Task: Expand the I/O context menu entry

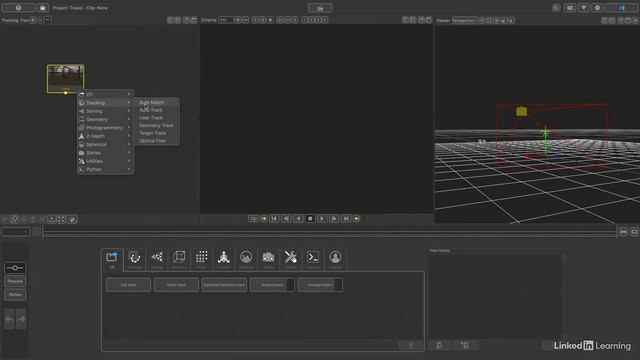Action: pyautogui.click(x=106, y=94)
